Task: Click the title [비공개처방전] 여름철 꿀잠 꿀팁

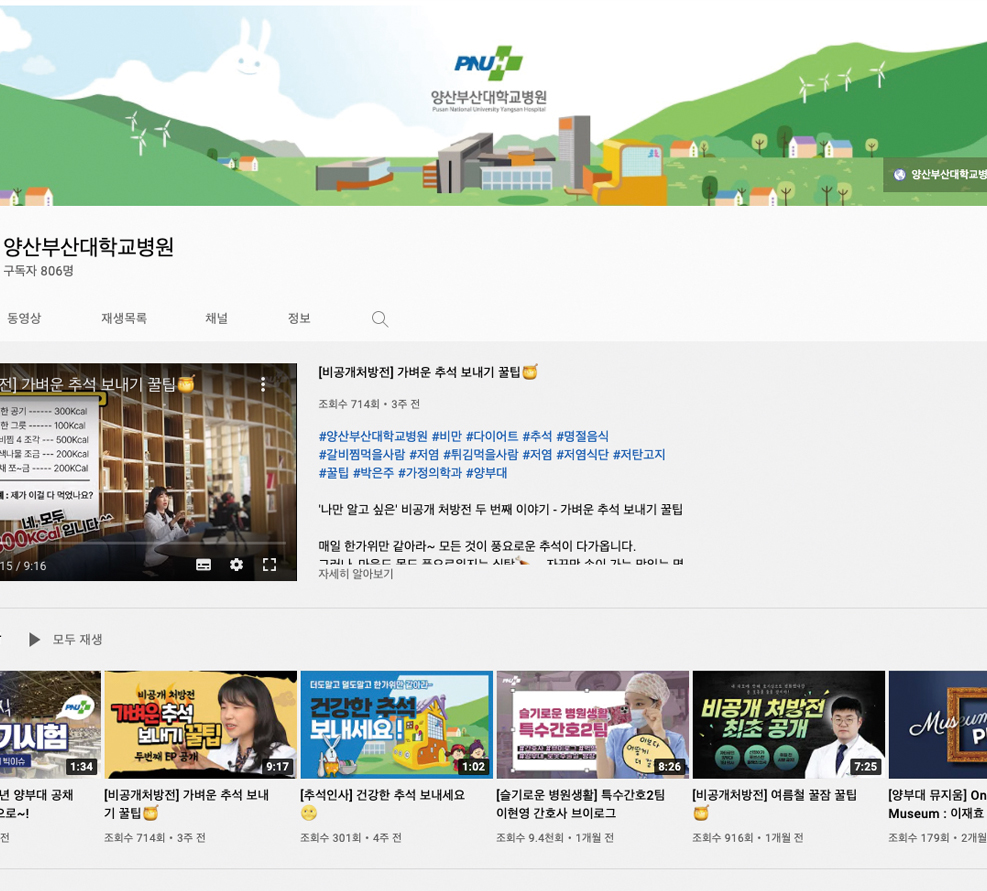Action: (x=774, y=803)
